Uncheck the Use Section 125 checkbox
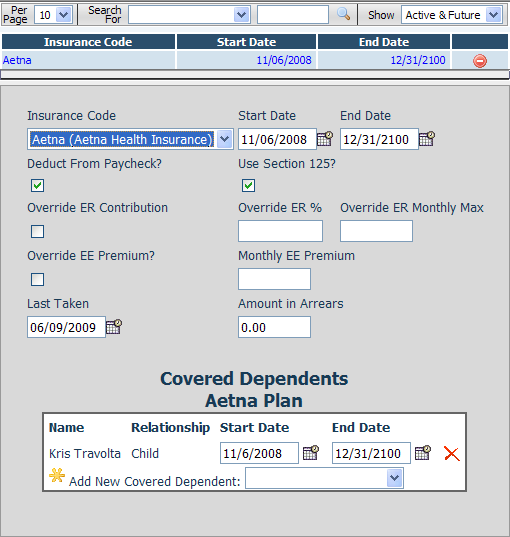Screen dimensions: 510x537 pos(248,186)
